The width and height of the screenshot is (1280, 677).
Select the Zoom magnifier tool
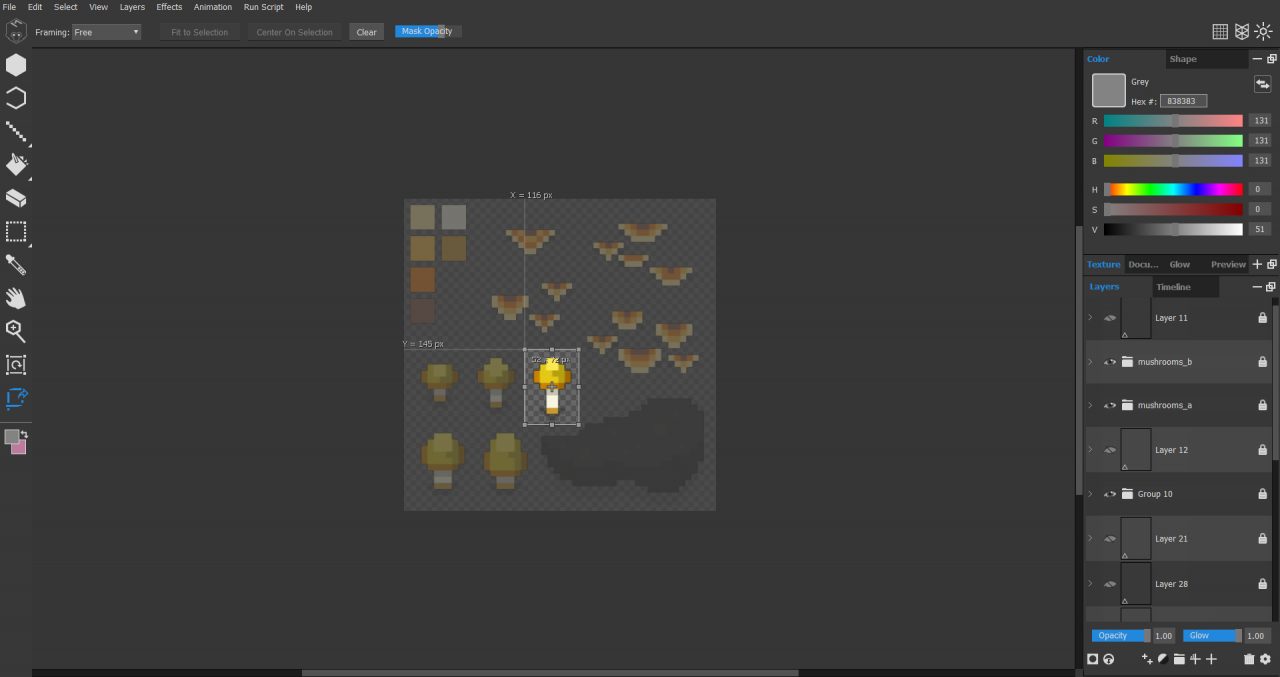point(15,331)
